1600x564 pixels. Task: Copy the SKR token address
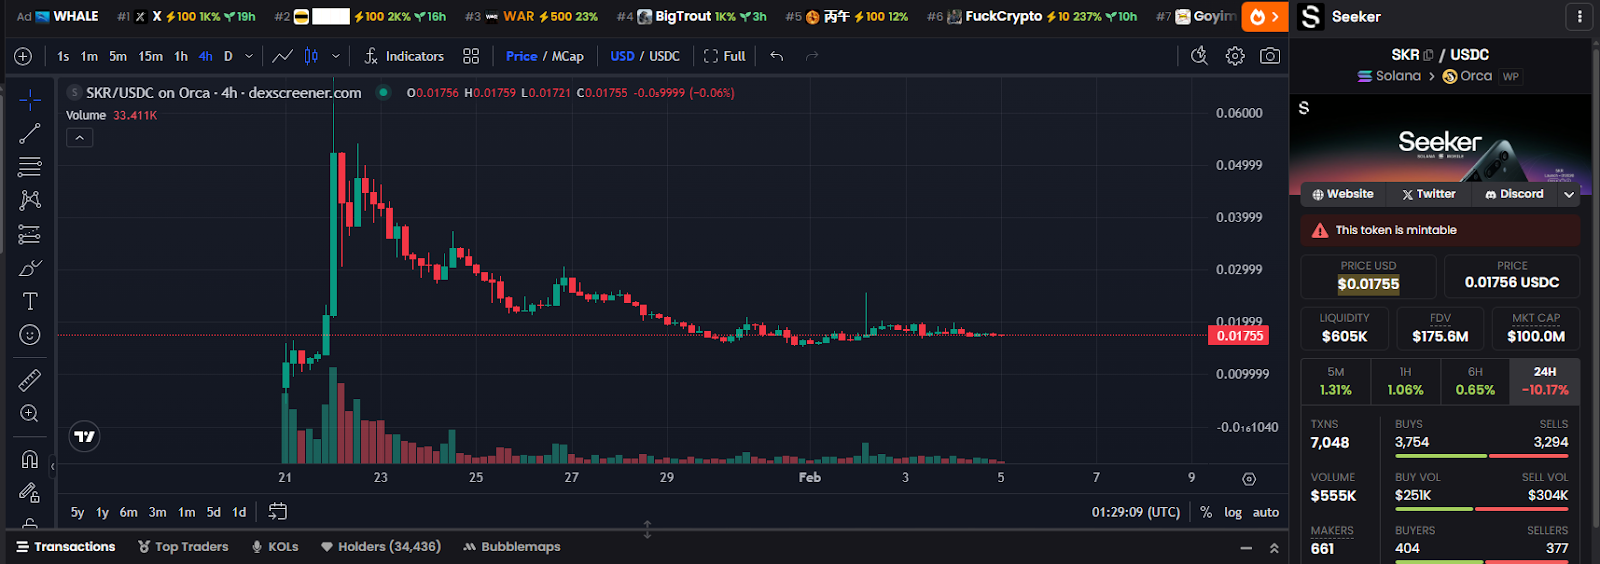pos(1428,55)
